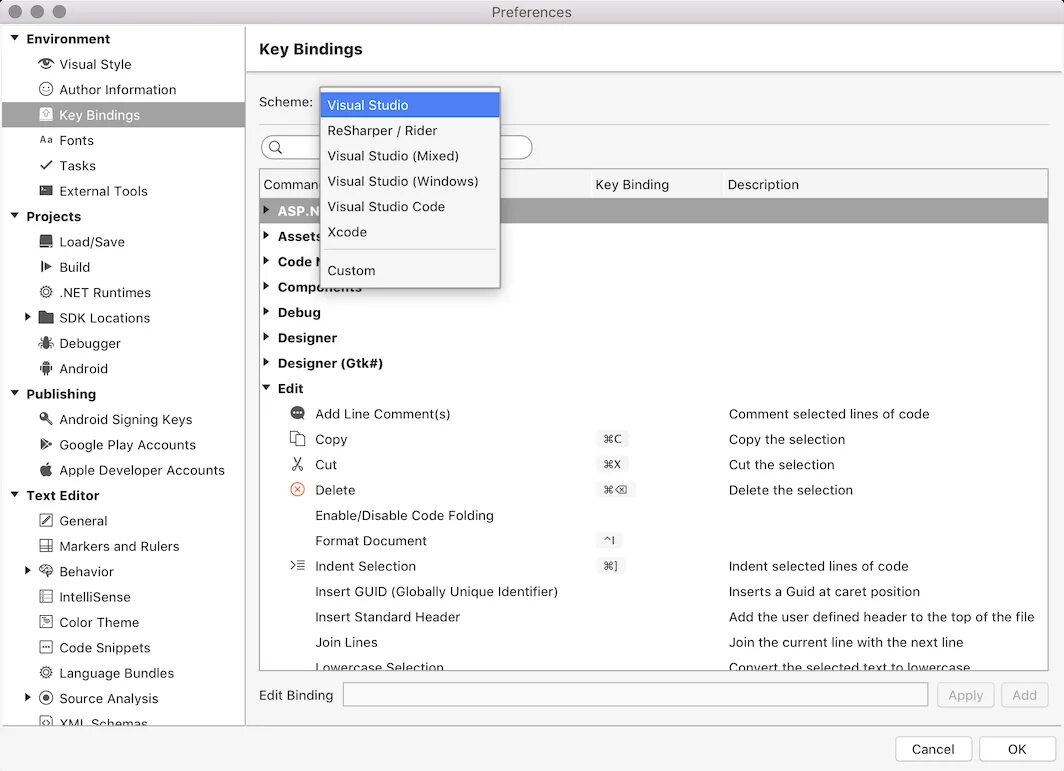This screenshot has height=771, width=1064.
Task: Select the Insert Standard Header command
Action: pyautogui.click(x=654, y=617)
